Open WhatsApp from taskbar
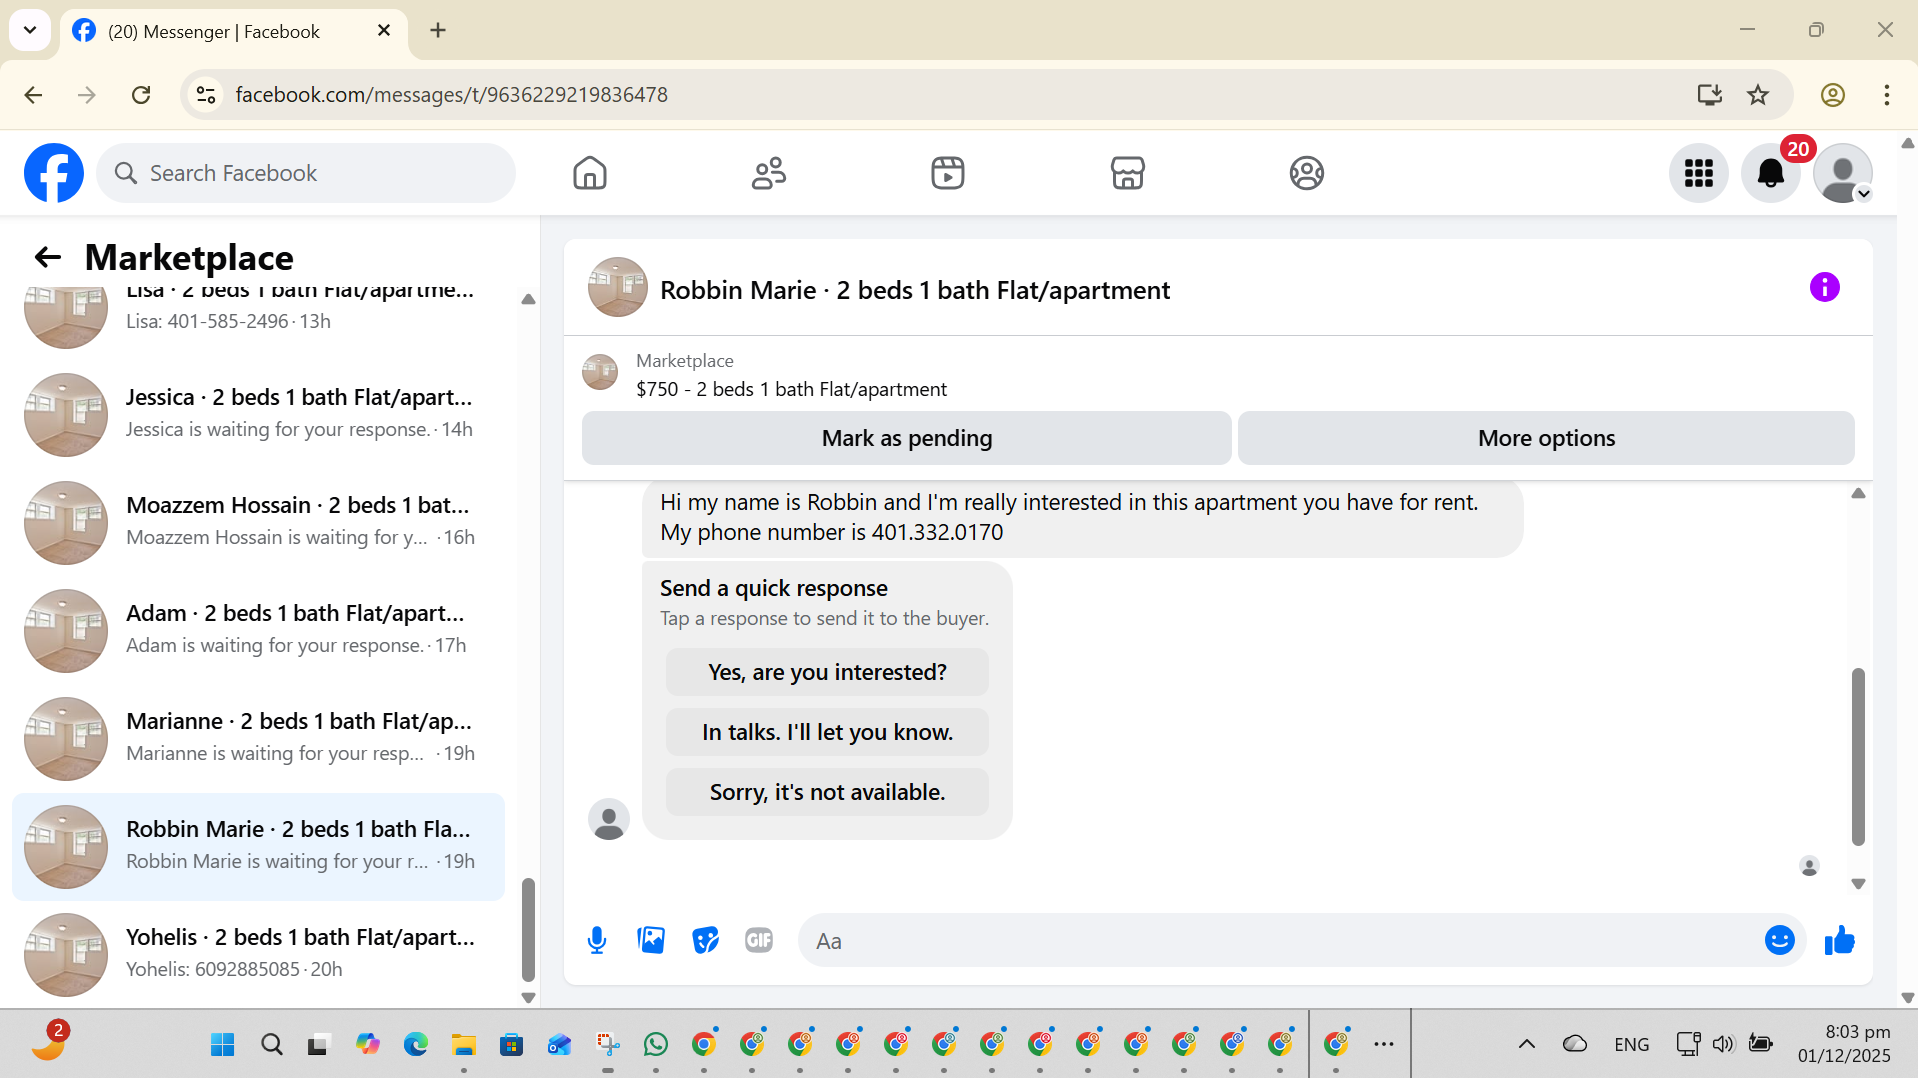This screenshot has width=1918, height=1078. [656, 1044]
